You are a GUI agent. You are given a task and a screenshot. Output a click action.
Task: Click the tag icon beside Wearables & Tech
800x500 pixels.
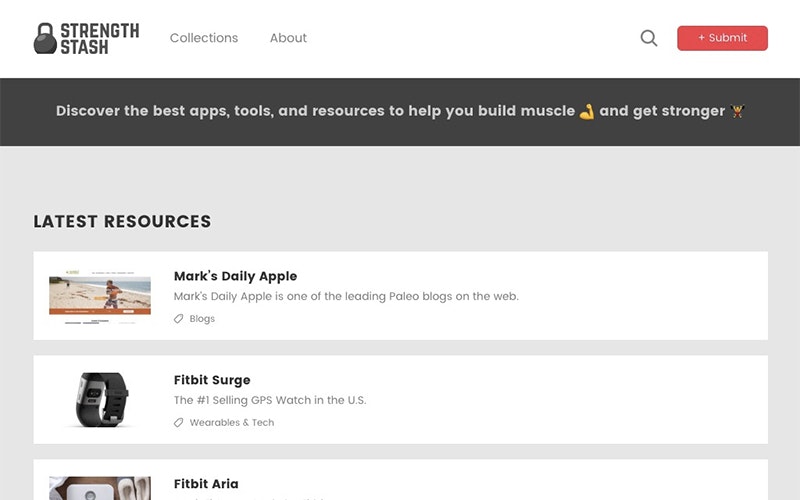pos(179,423)
